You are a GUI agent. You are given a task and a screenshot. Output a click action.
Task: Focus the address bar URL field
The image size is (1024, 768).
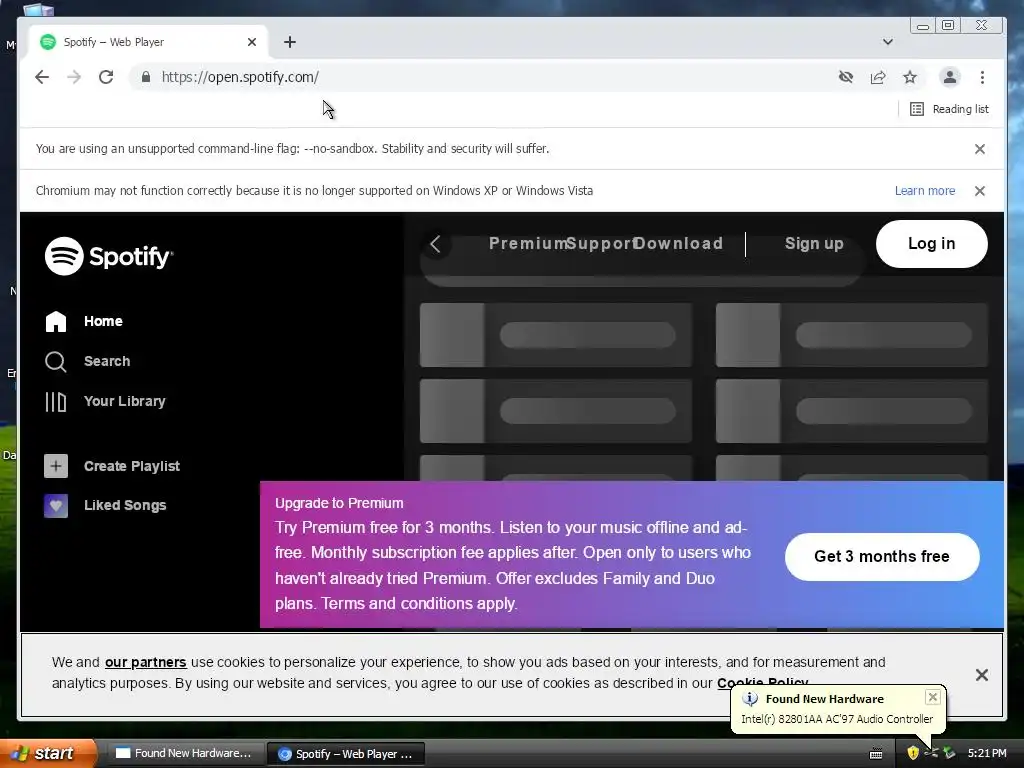point(483,77)
